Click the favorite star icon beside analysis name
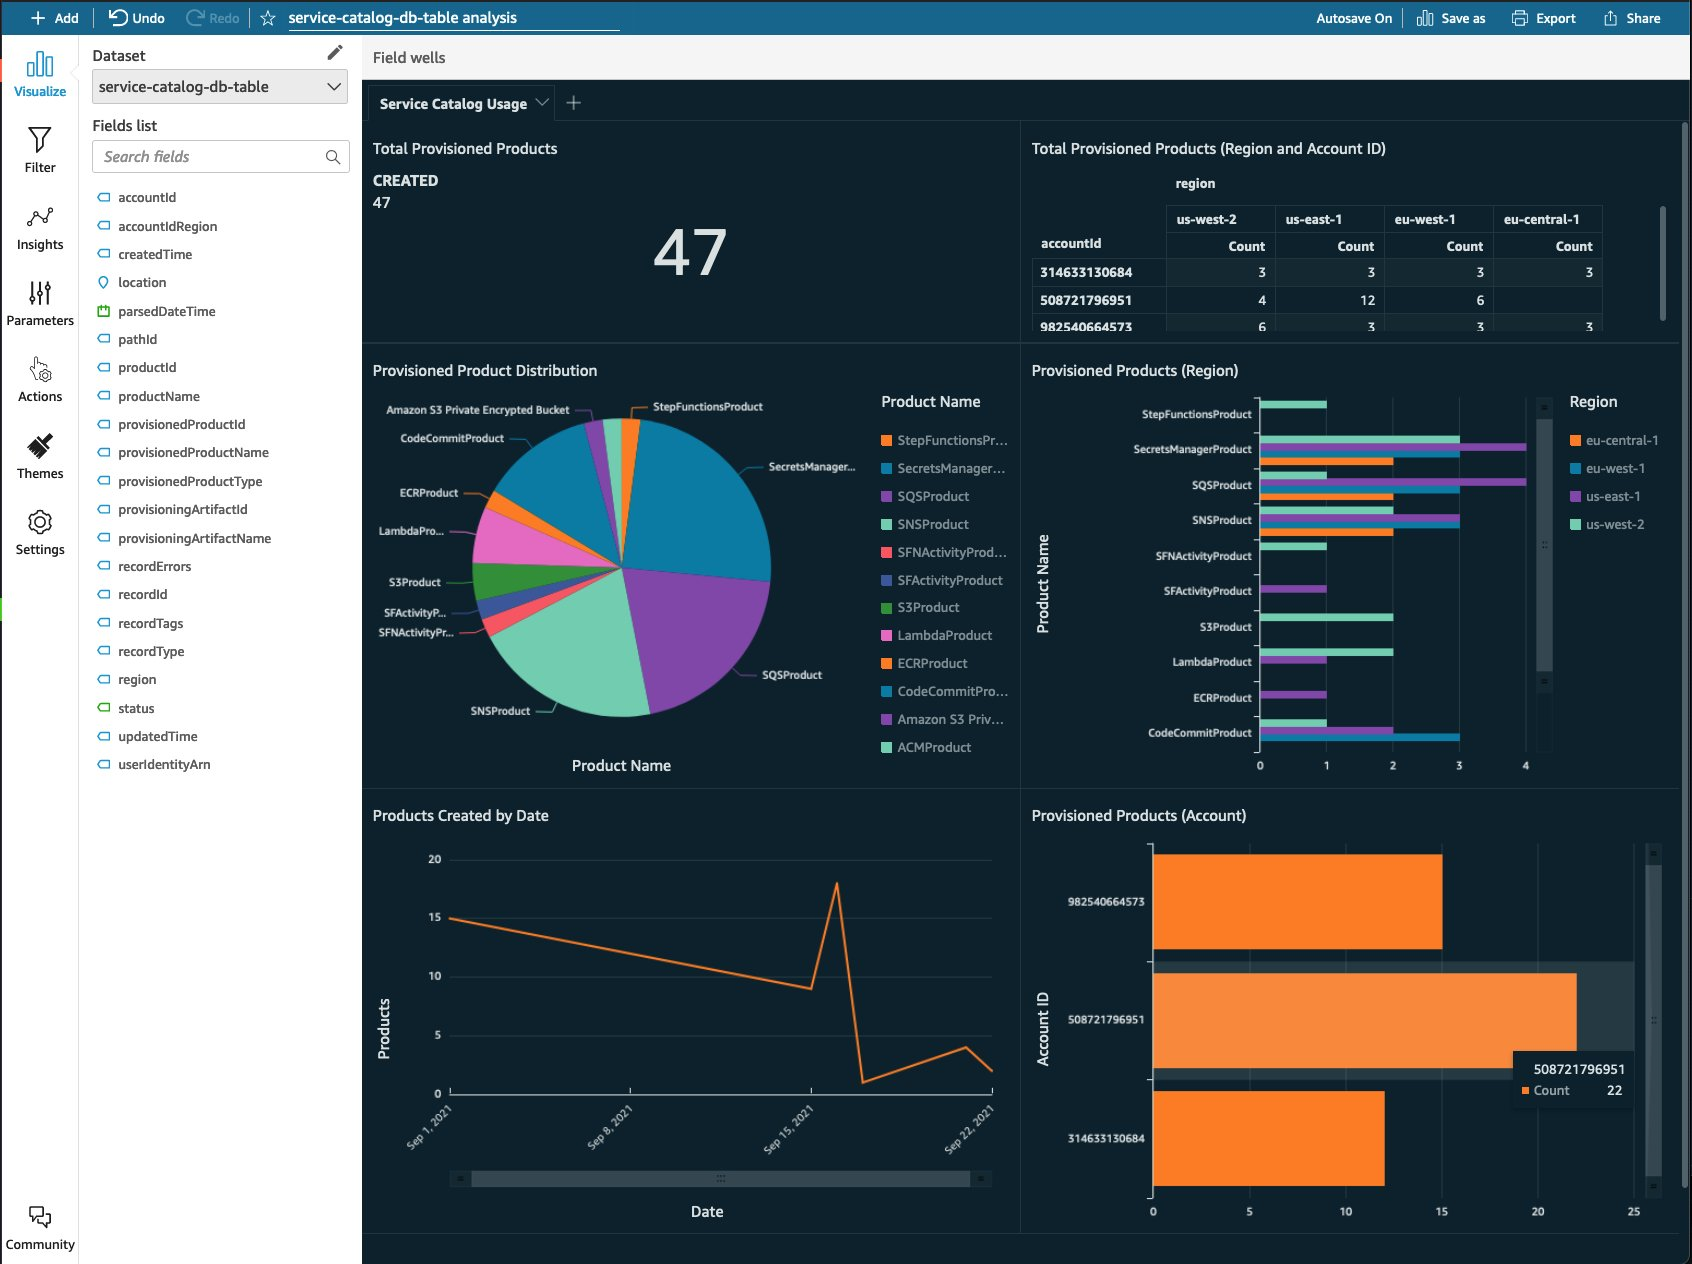The height and width of the screenshot is (1264, 1692). point(268,18)
